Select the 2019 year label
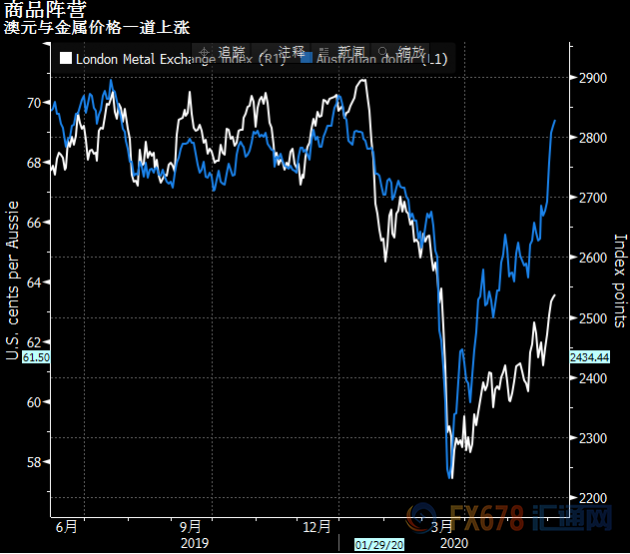This screenshot has width=630, height=554. click(x=193, y=541)
